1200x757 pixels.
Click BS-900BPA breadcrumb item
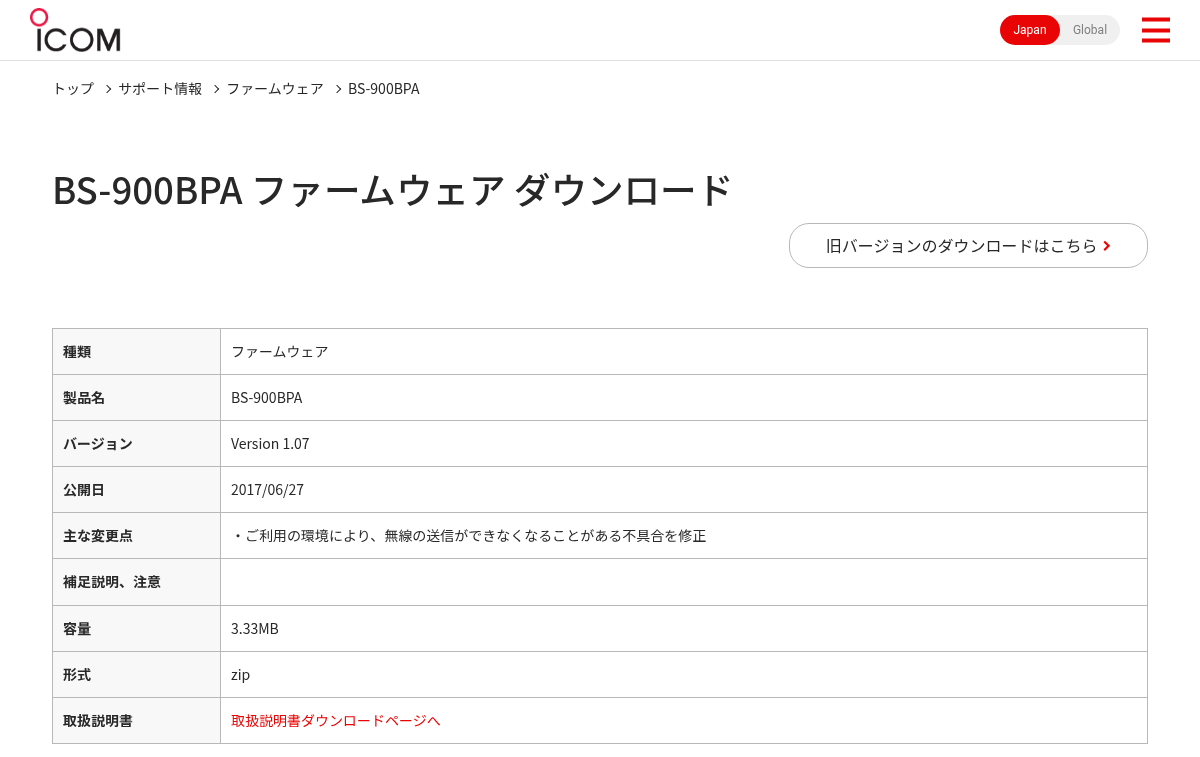point(384,88)
